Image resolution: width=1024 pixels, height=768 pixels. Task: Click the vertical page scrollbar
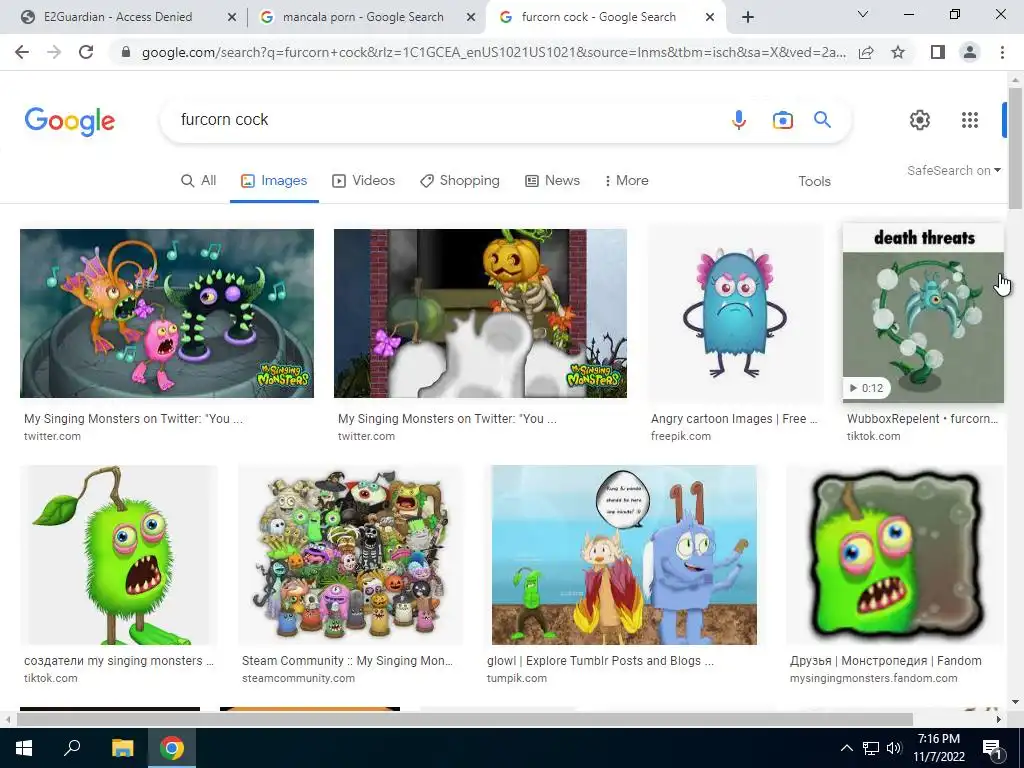coord(1015,149)
